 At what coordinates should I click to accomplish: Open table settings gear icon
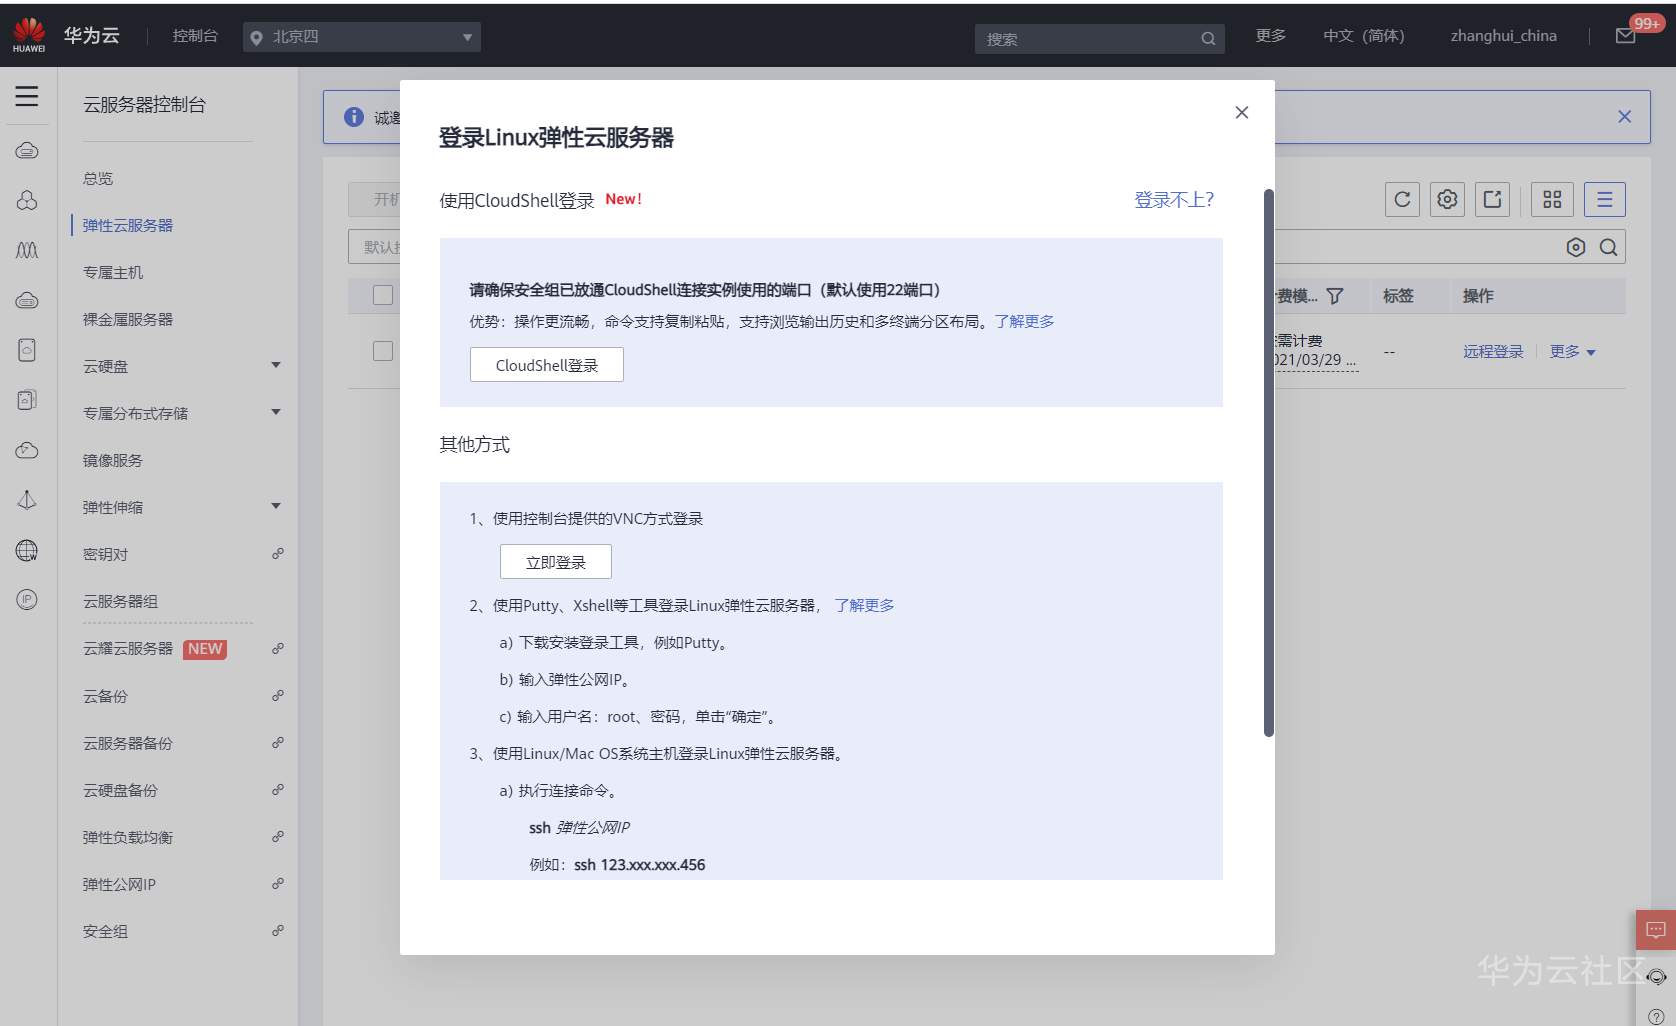(1447, 199)
